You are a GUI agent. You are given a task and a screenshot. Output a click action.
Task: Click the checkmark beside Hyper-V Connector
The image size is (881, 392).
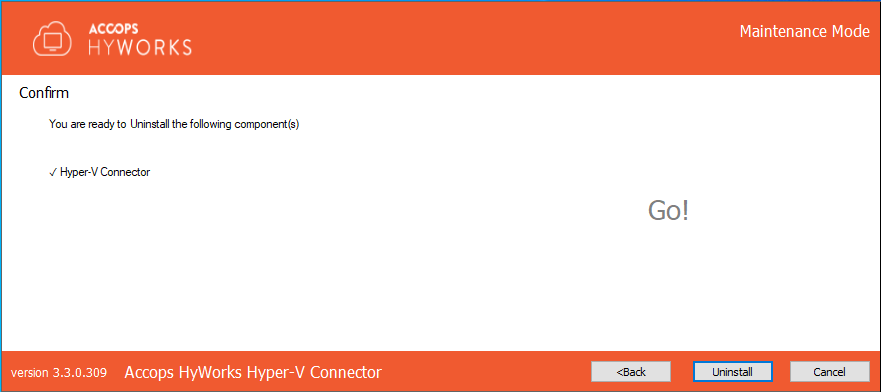pyautogui.click(x=53, y=173)
